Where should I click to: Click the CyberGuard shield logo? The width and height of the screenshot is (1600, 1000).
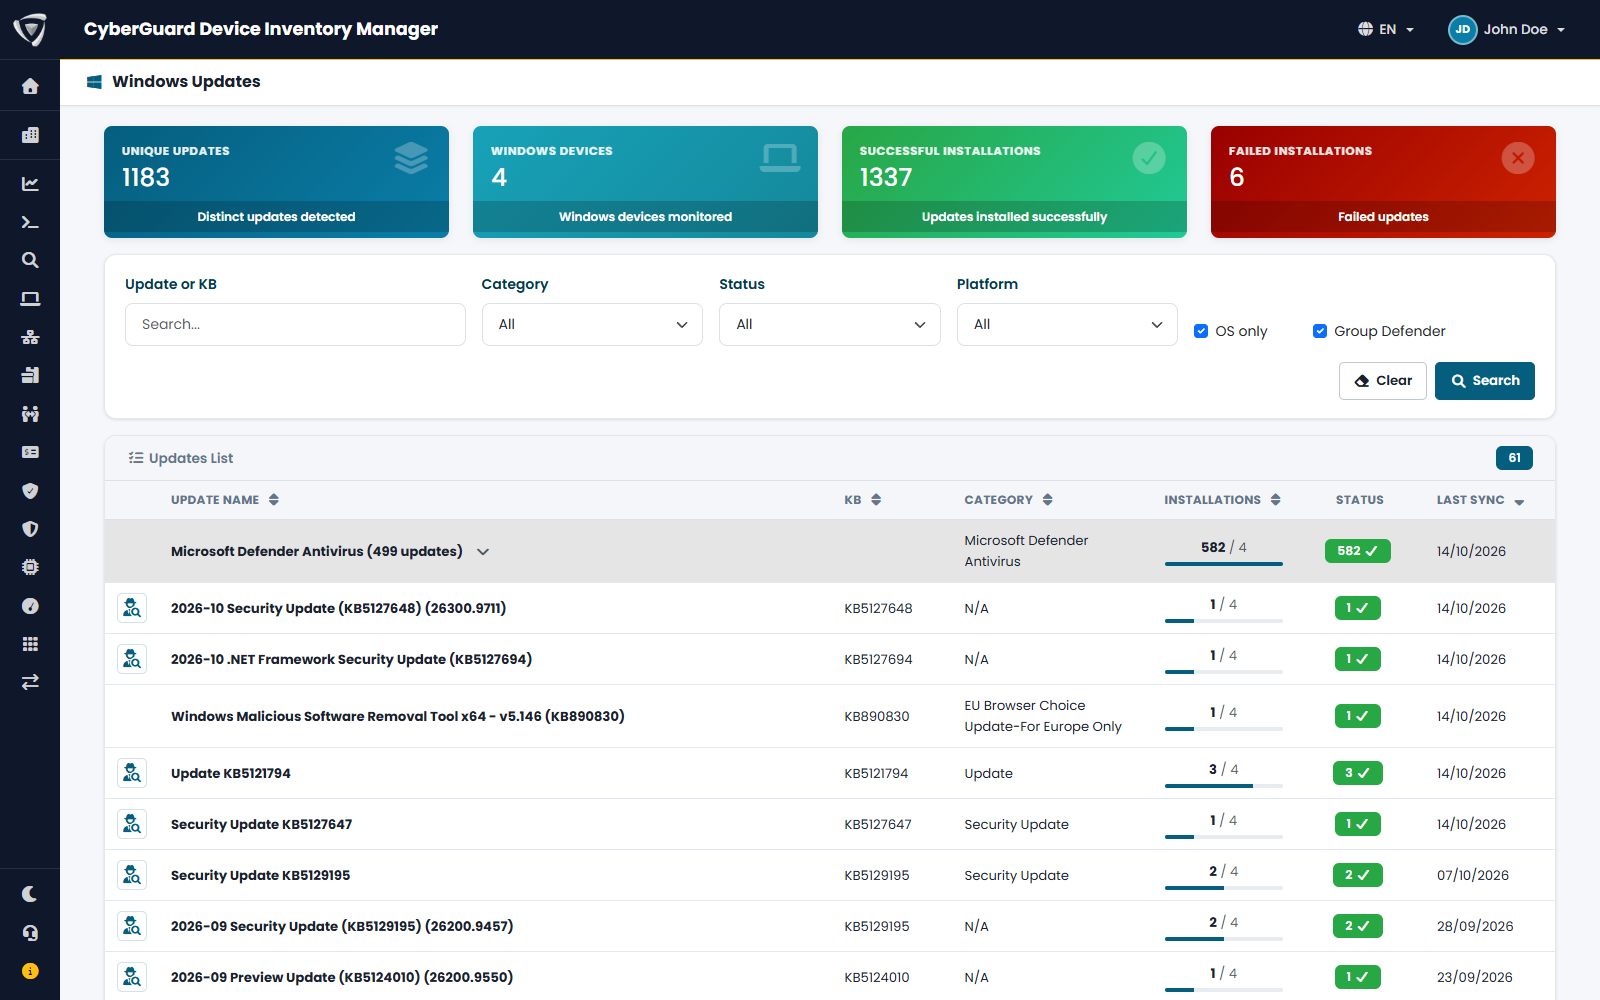30,29
